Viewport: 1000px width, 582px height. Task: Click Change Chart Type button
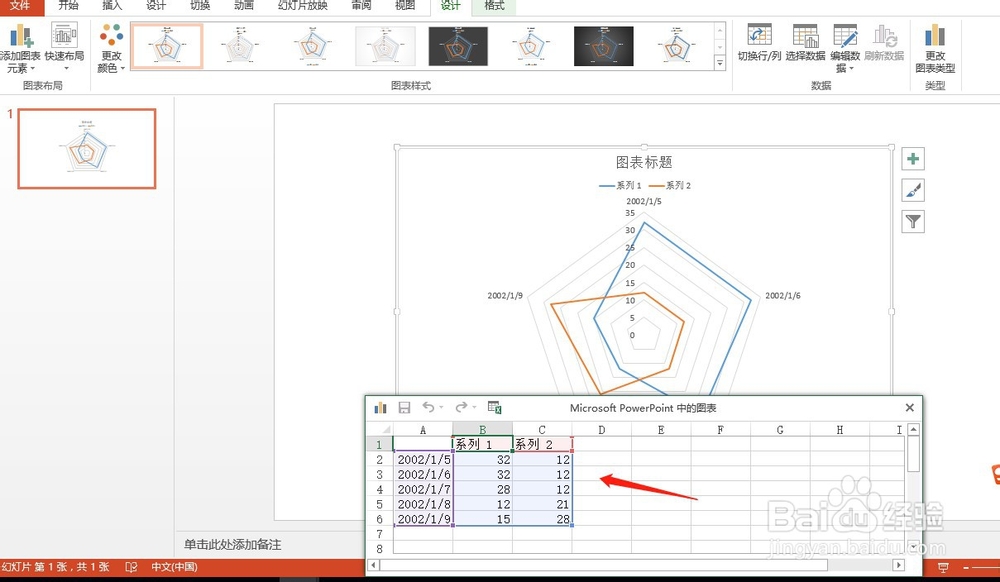(x=935, y=48)
